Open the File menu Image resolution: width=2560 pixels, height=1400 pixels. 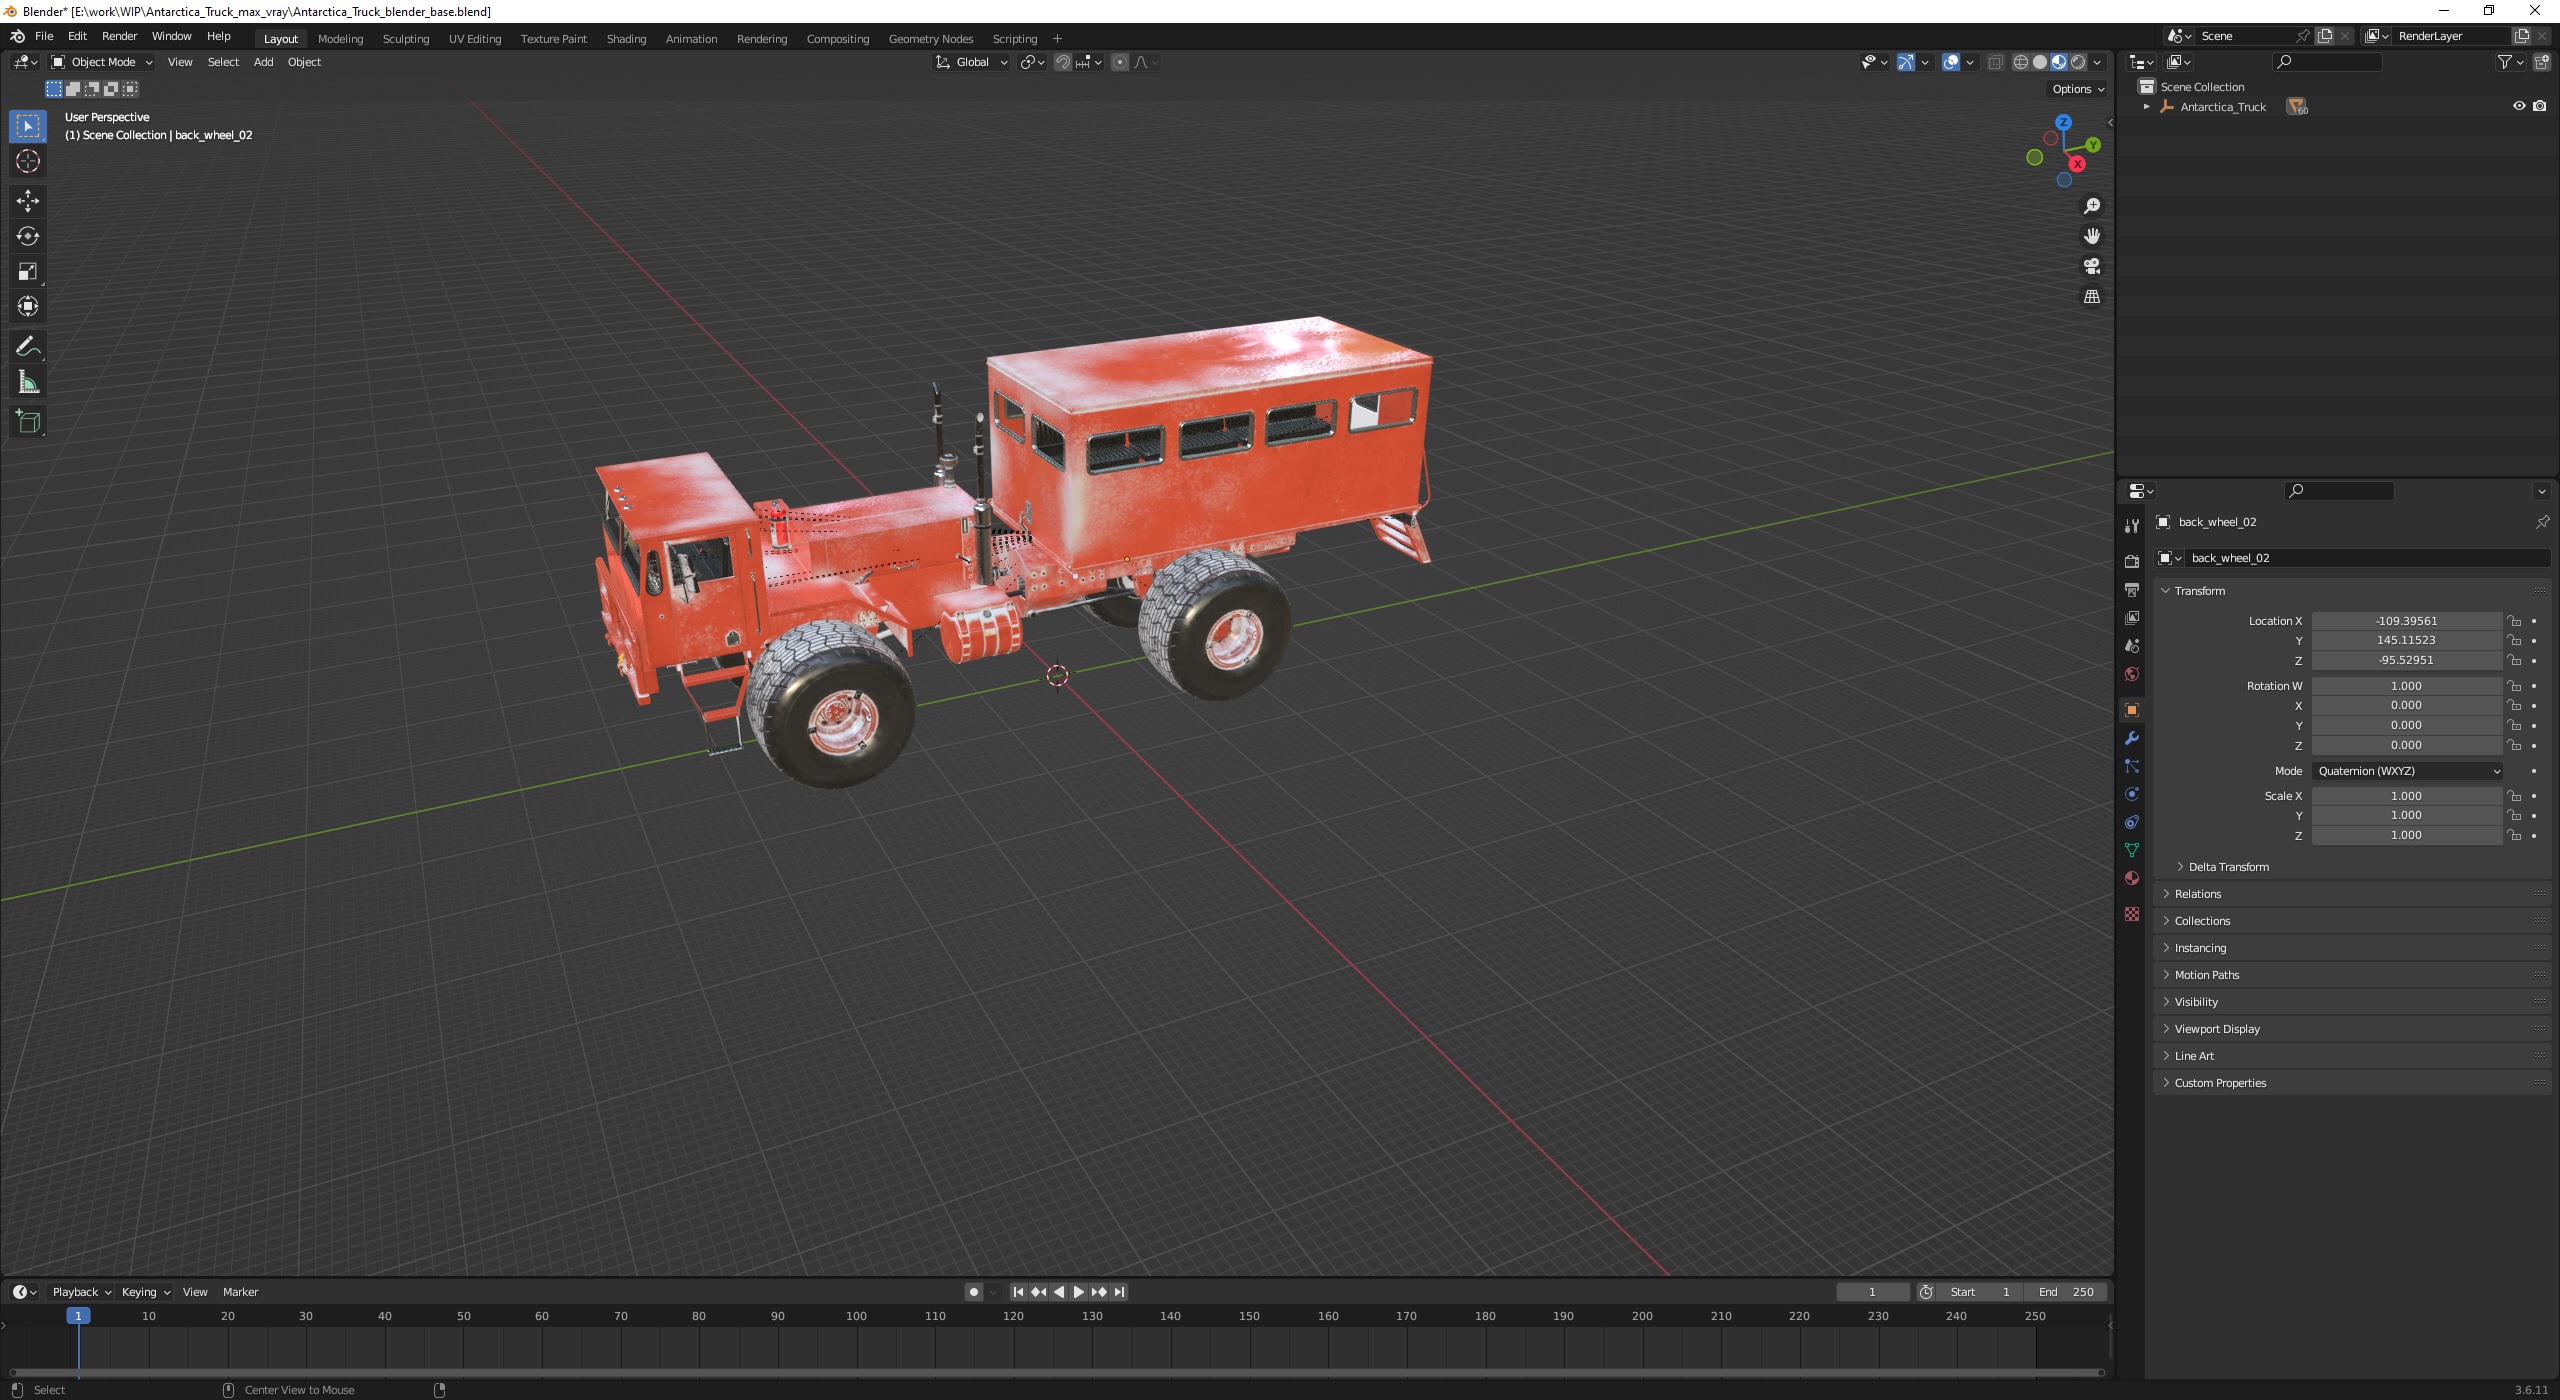44,36
